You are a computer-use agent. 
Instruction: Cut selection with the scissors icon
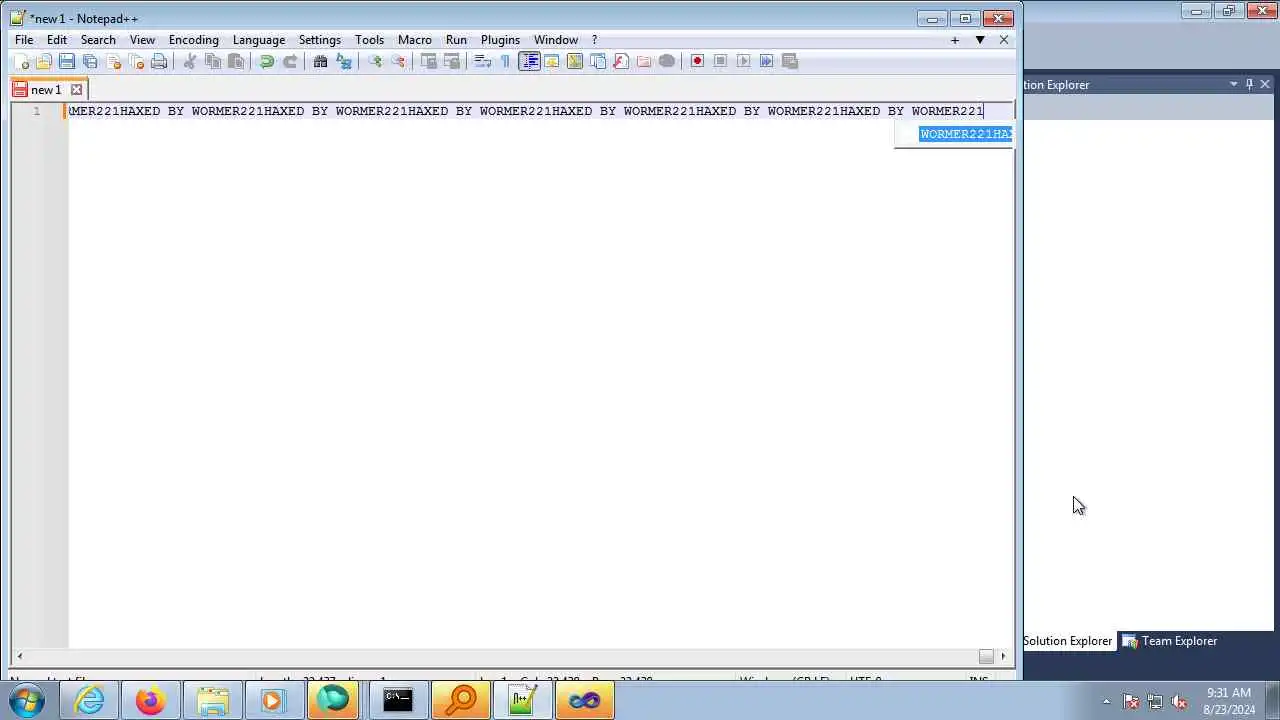click(190, 61)
